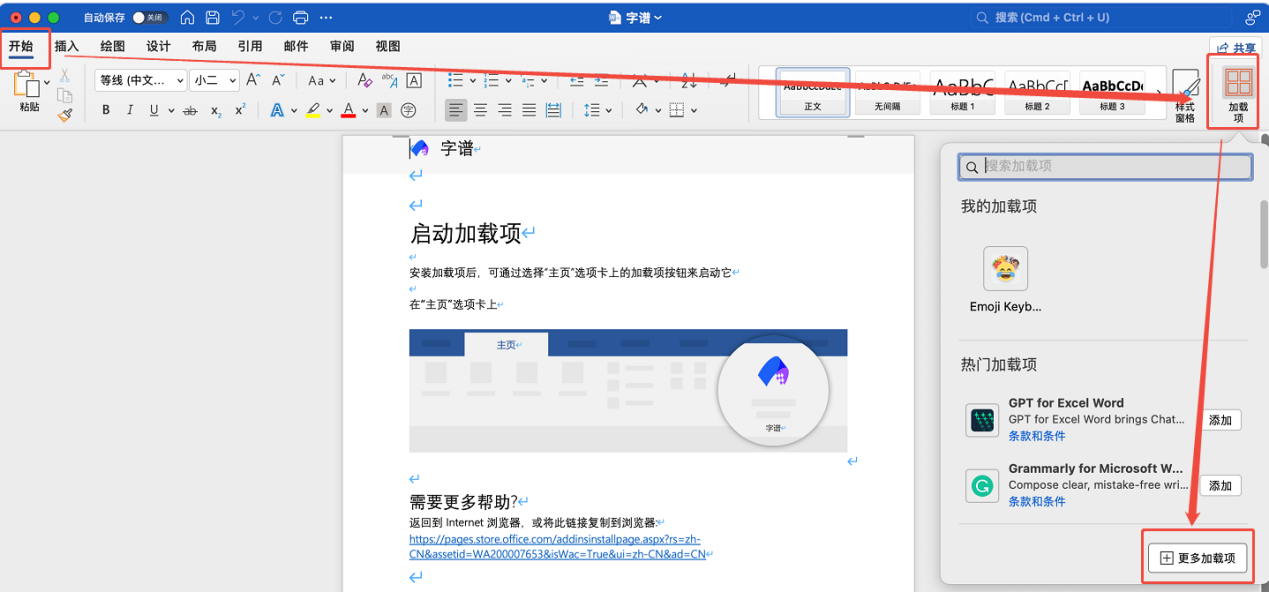Screen dimensions: 1269x592
Task: Toggle italic formatting
Action: 129,110
